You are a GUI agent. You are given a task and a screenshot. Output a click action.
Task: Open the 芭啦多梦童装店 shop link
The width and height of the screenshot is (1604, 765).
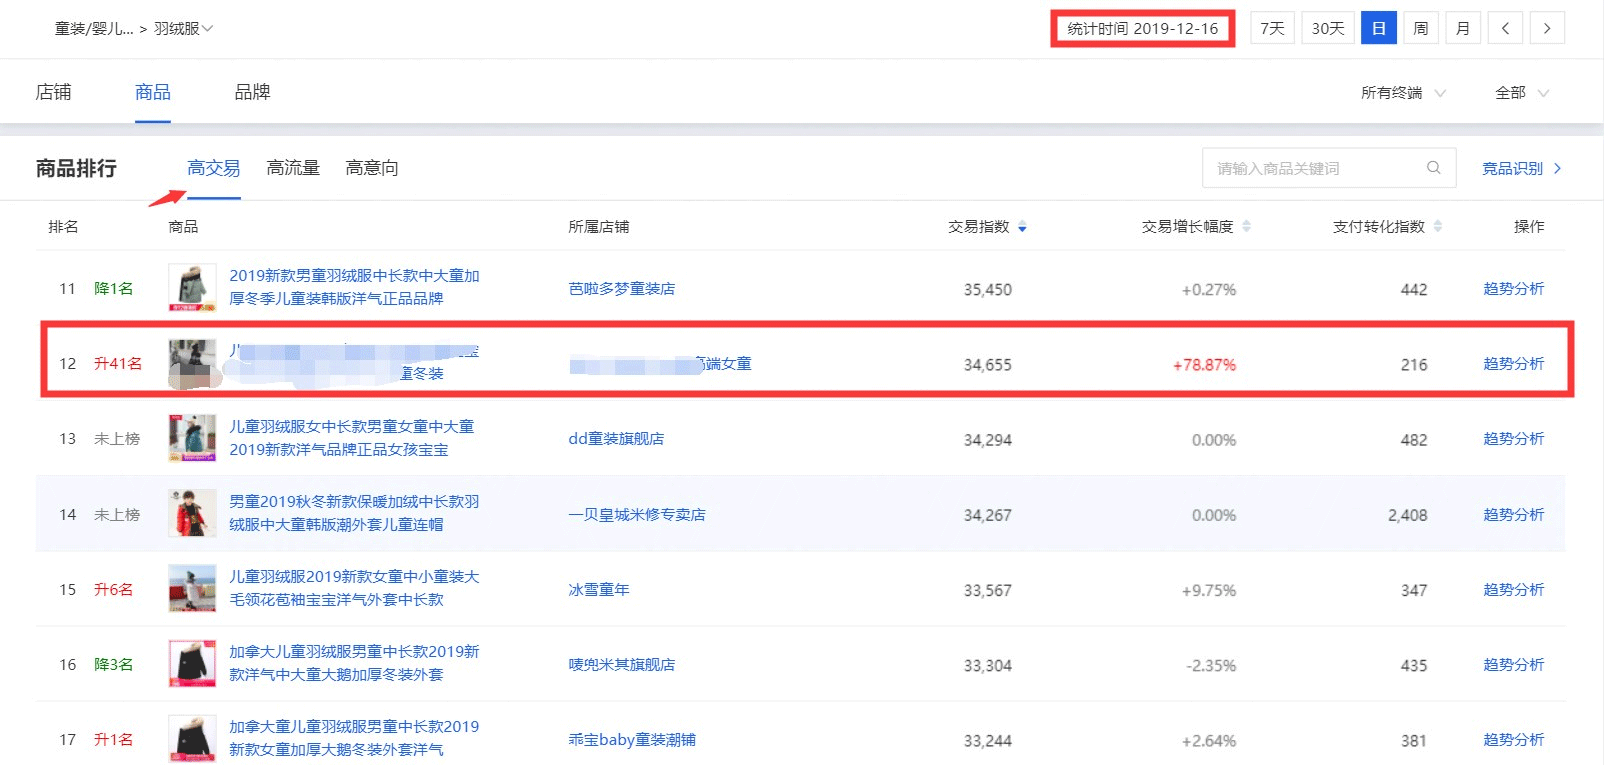621,289
